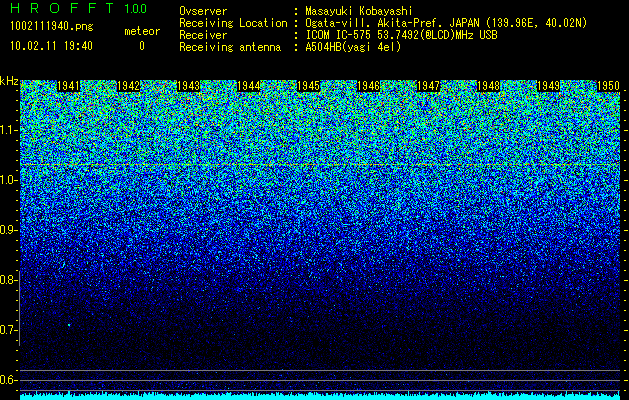Click the cyan signal level strip at bottom
The image size is (629, 400).
click(x=320, y=396)
